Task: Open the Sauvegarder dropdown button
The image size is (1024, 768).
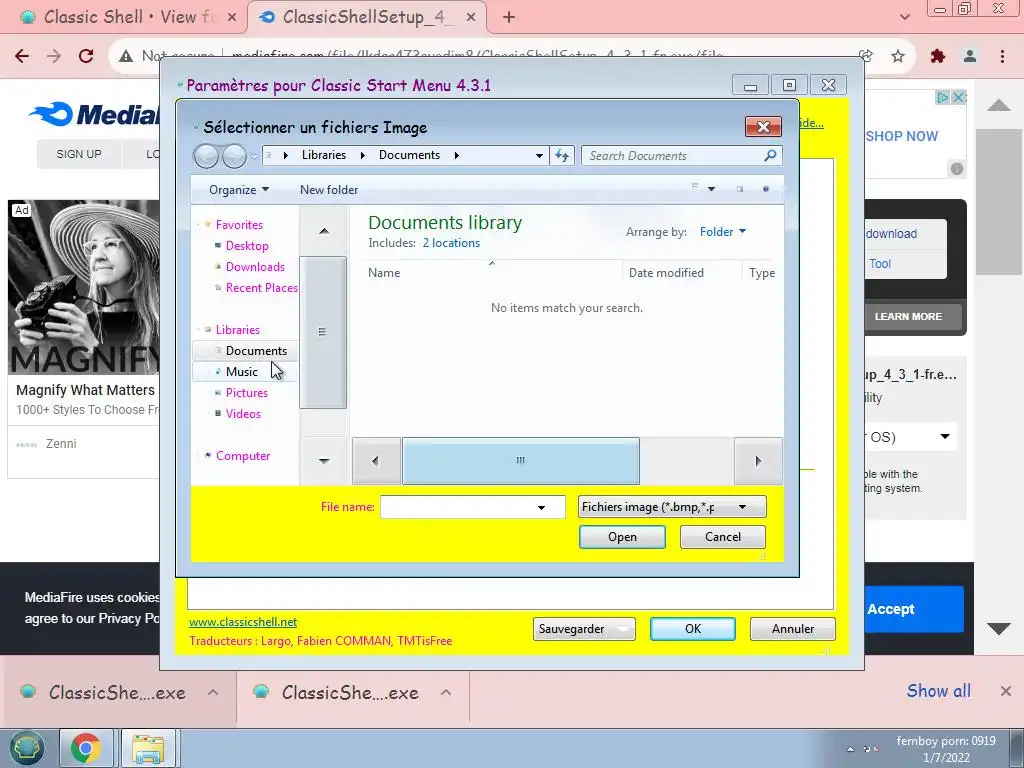Action: point(584,629)
